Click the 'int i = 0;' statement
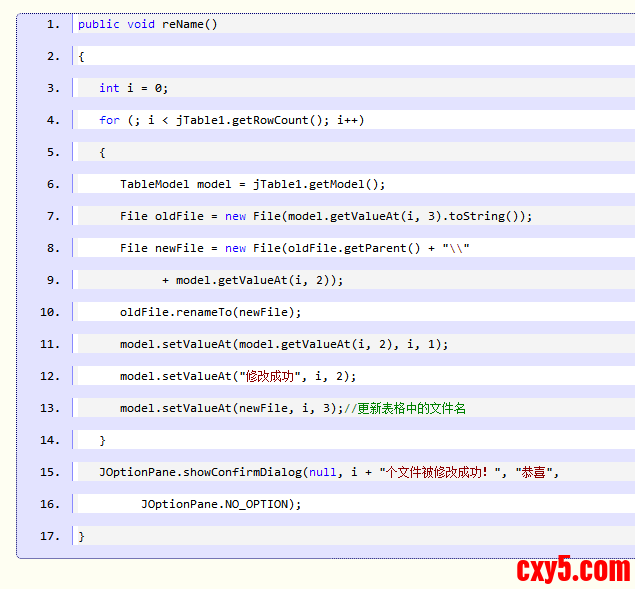 pos(133,88)
